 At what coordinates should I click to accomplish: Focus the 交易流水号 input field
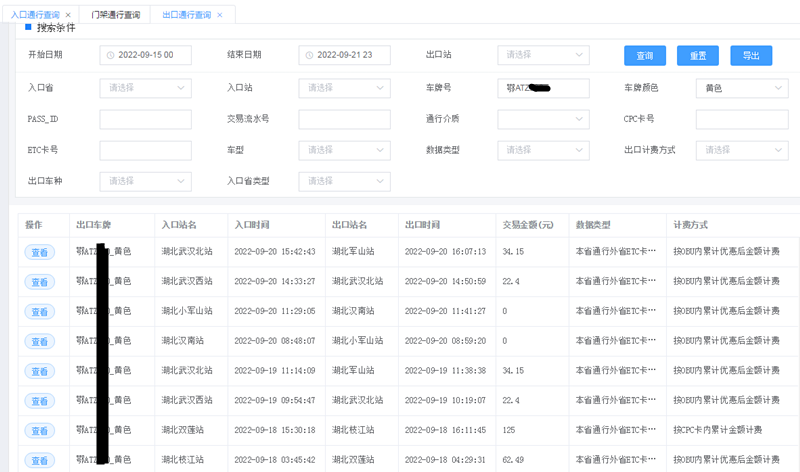tap(344, 119)
